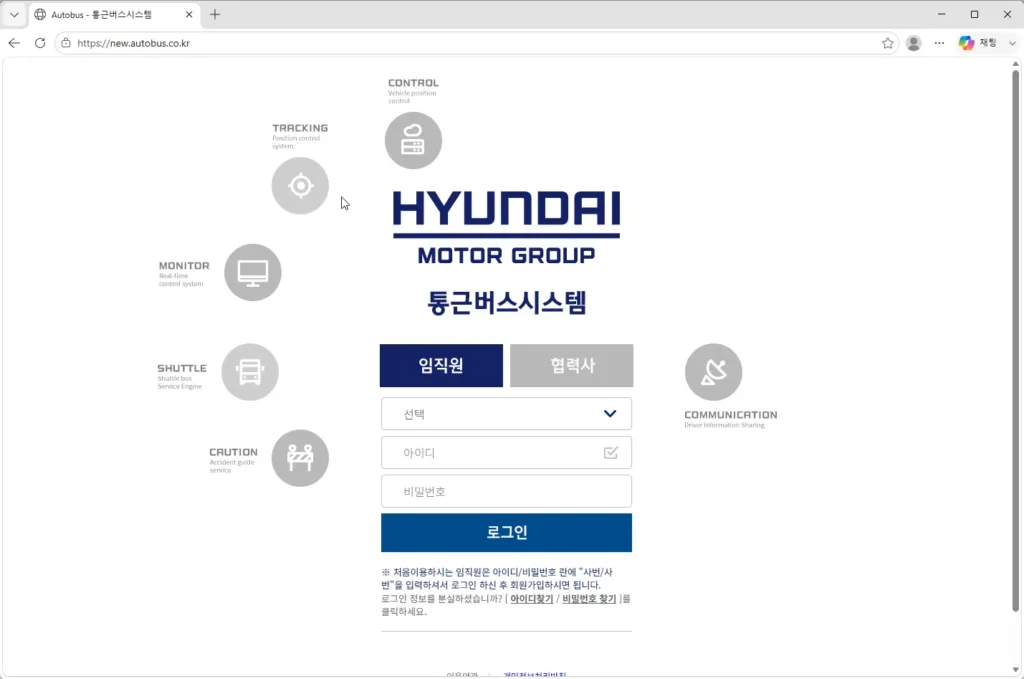This screenshot has height=679, width=1024.
Task: Add page to favorites star
Action: tap(888, 43)
